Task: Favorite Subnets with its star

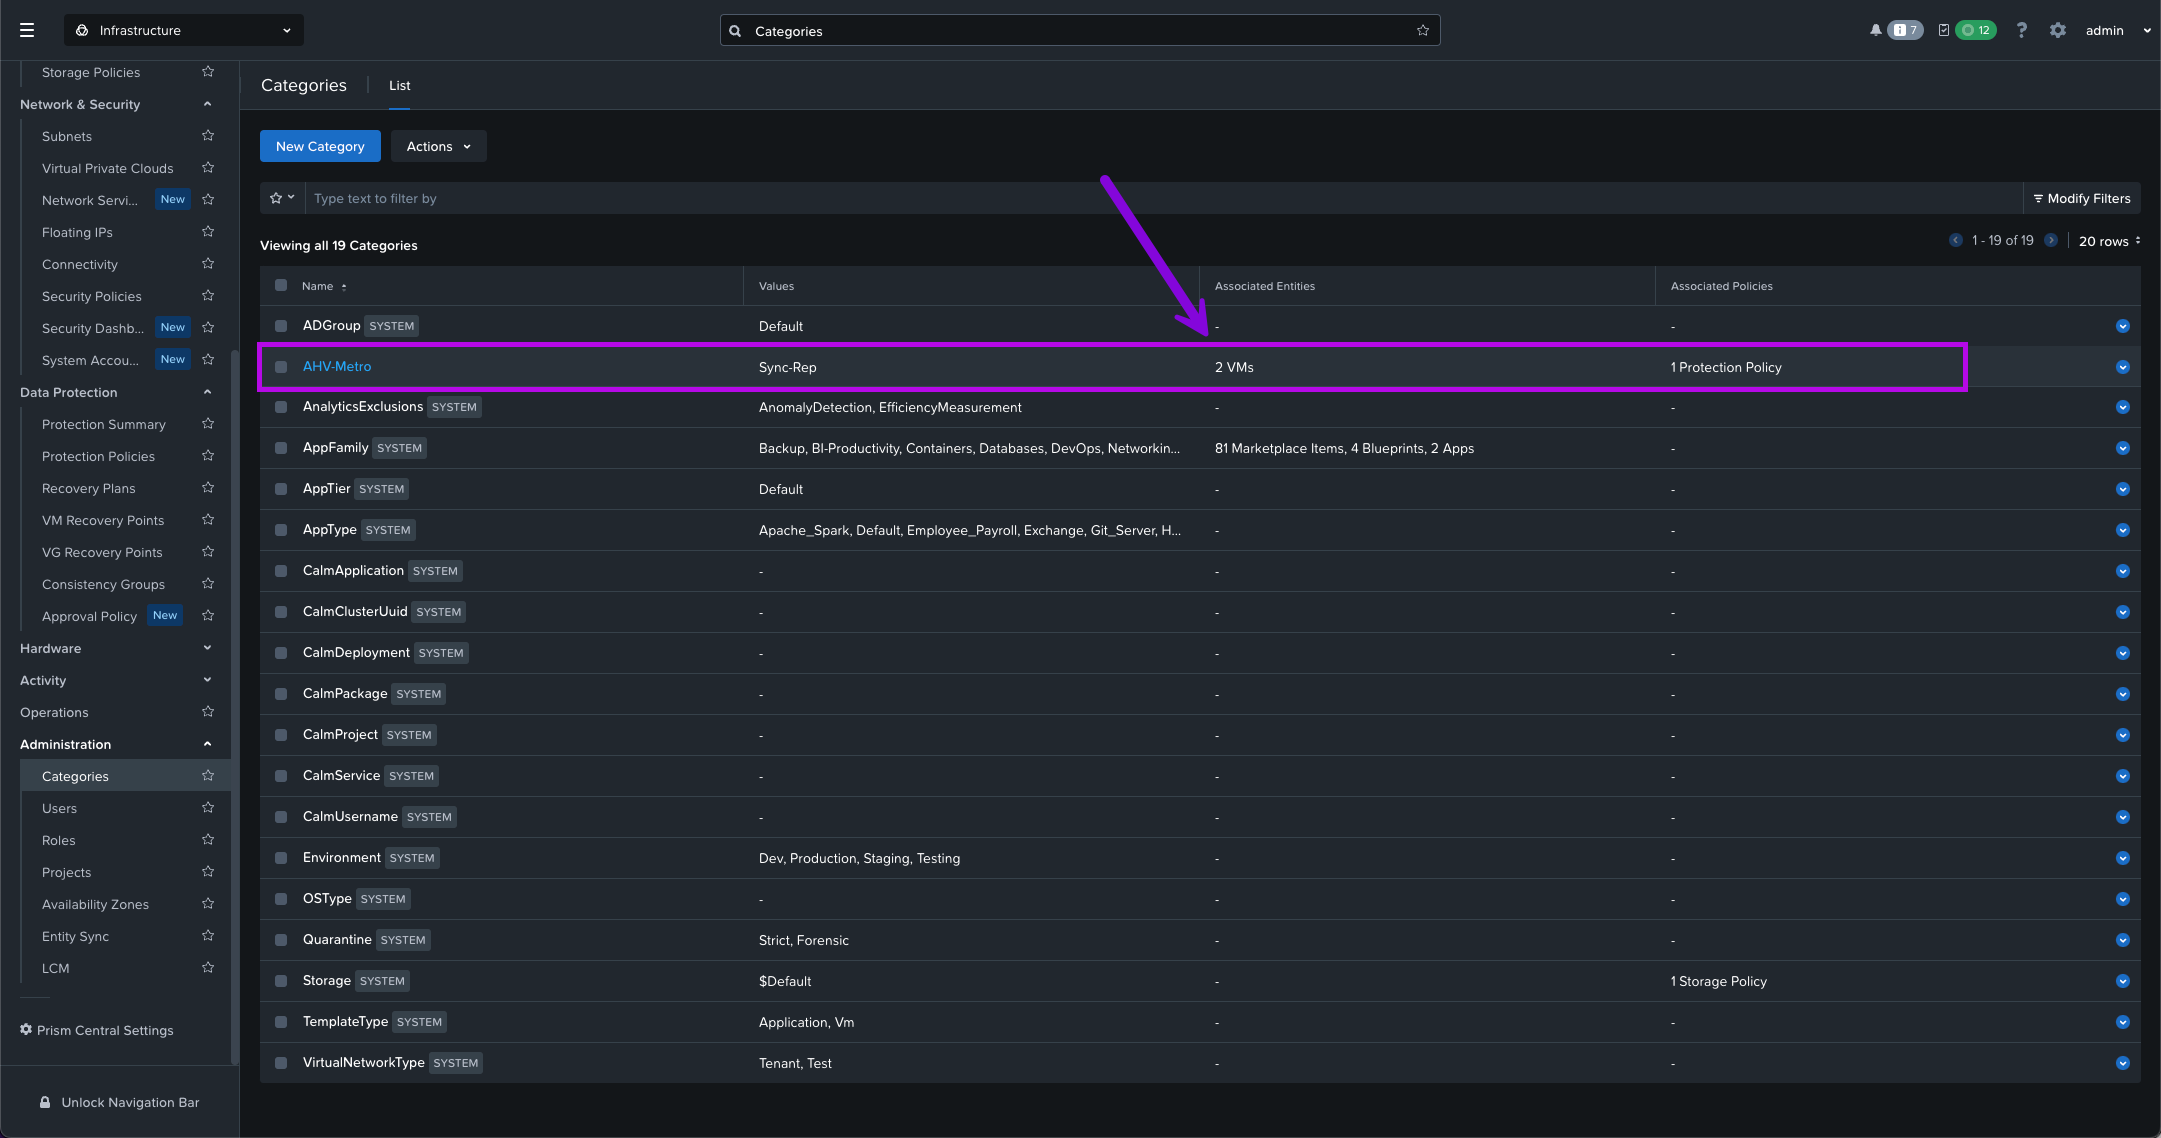Action: point(208,136)
